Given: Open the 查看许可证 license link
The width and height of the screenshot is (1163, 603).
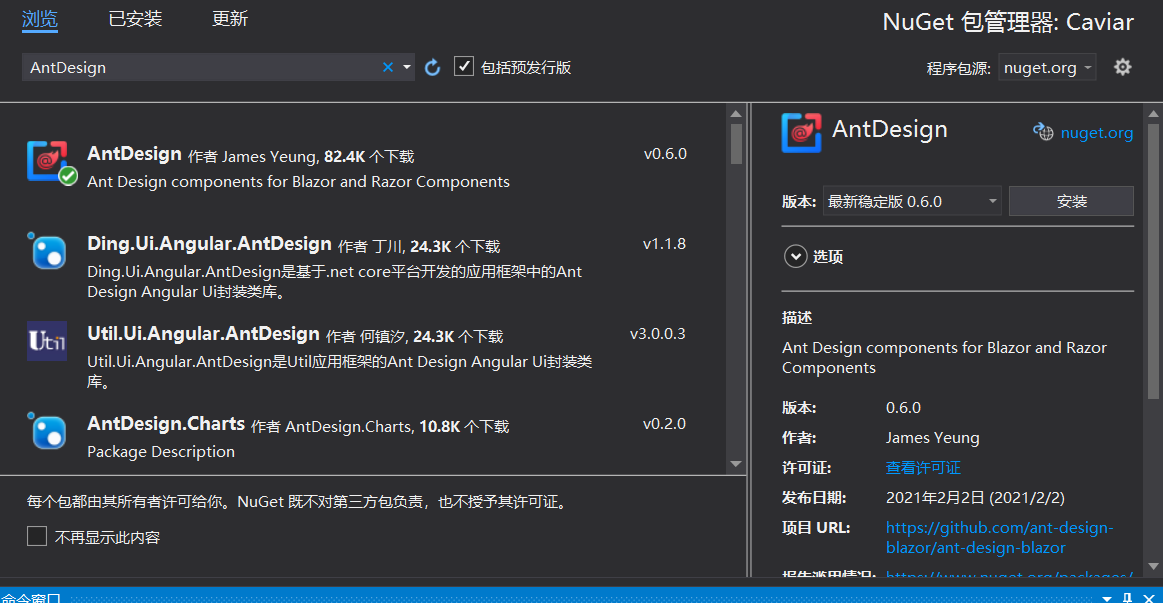Looking at the screenshot, I should [923, 468].
